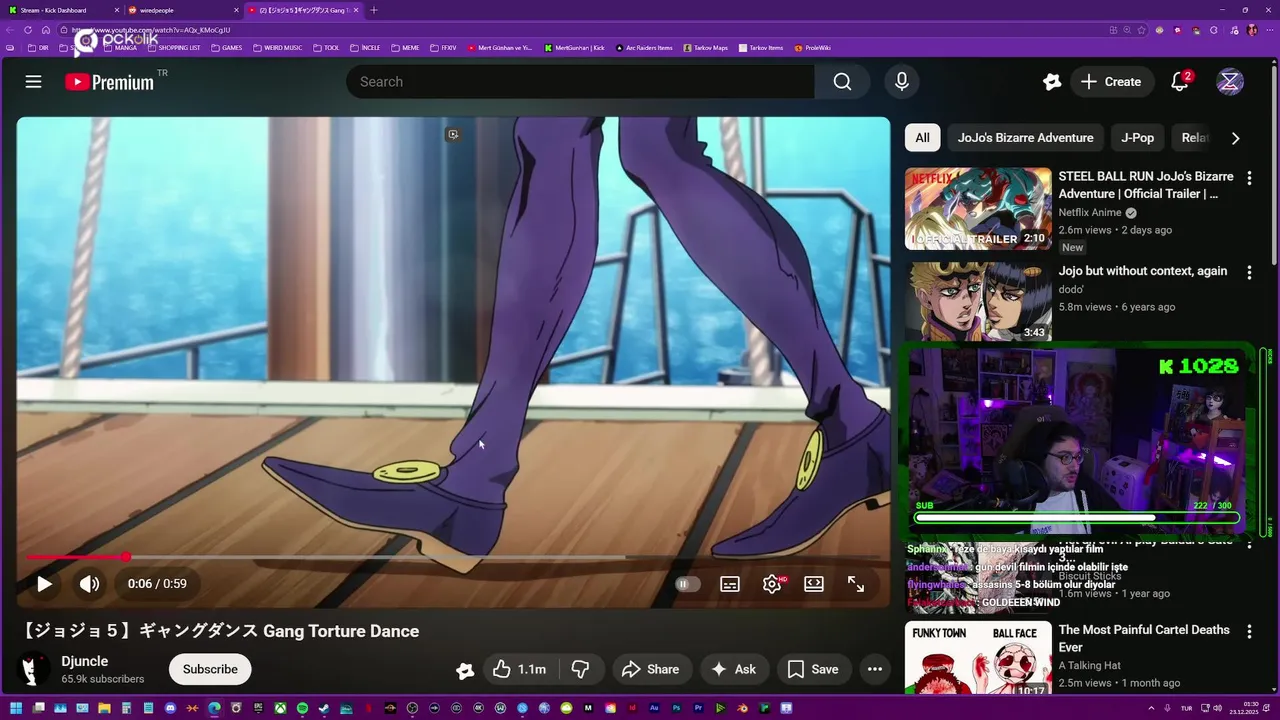Select the All filter chip

[922, 138]
